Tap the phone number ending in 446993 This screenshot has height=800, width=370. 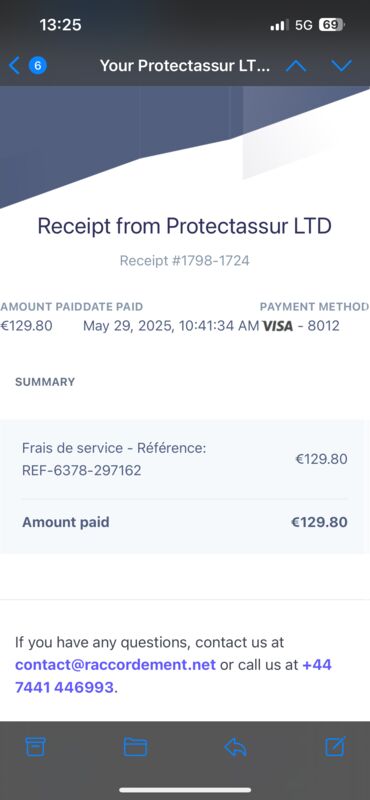point(174,677)
